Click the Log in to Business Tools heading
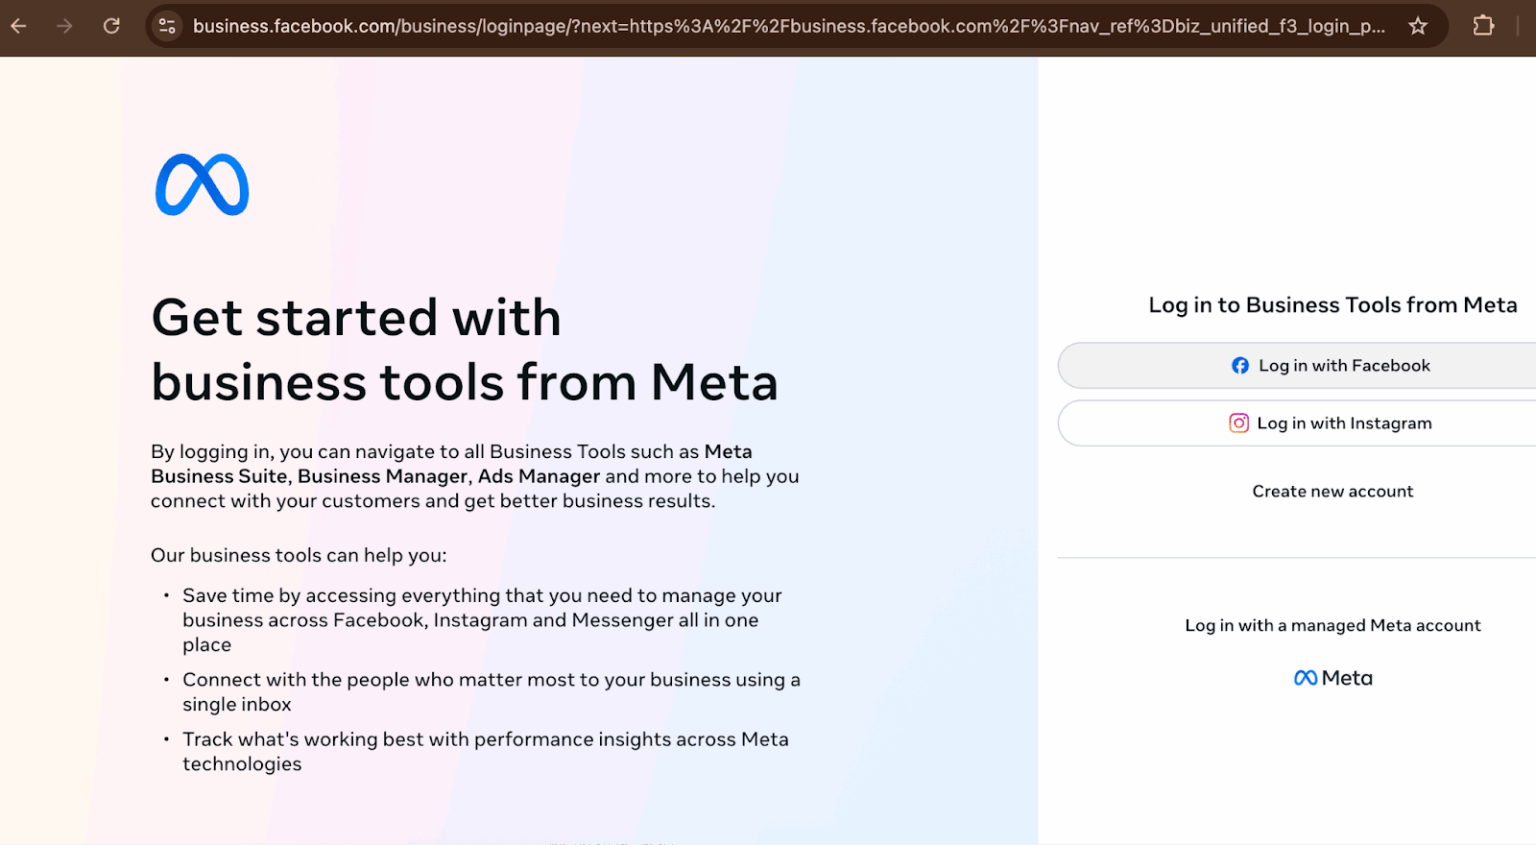 1333,305
